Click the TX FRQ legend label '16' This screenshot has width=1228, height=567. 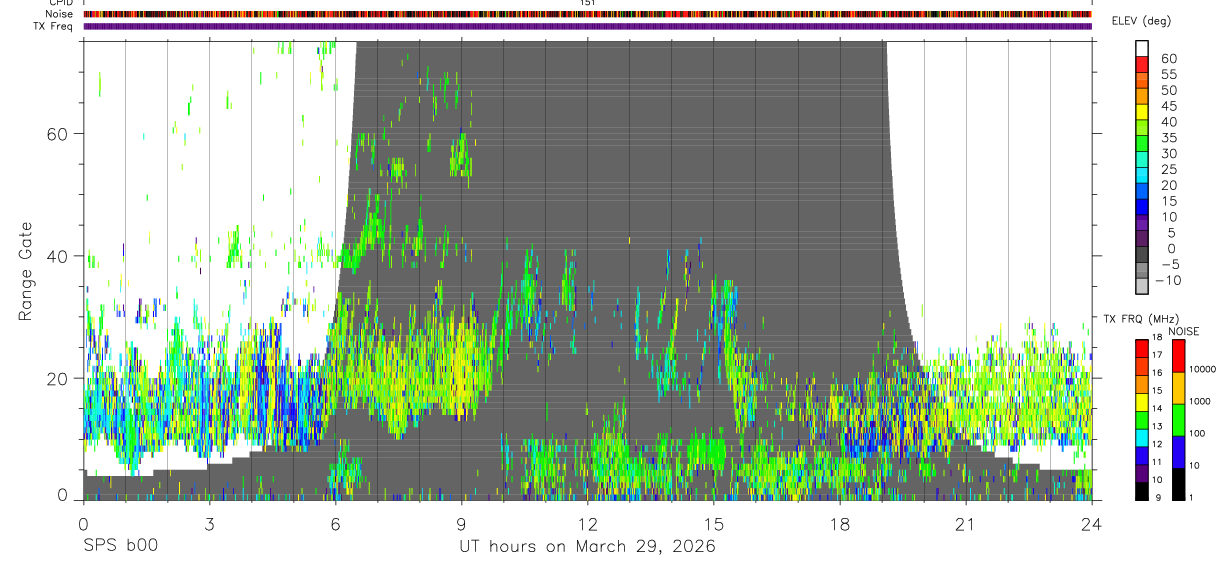1156,373
